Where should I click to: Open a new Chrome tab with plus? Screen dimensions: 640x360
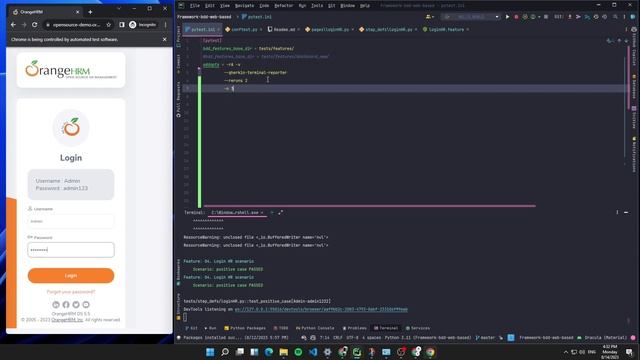point(90,12)
